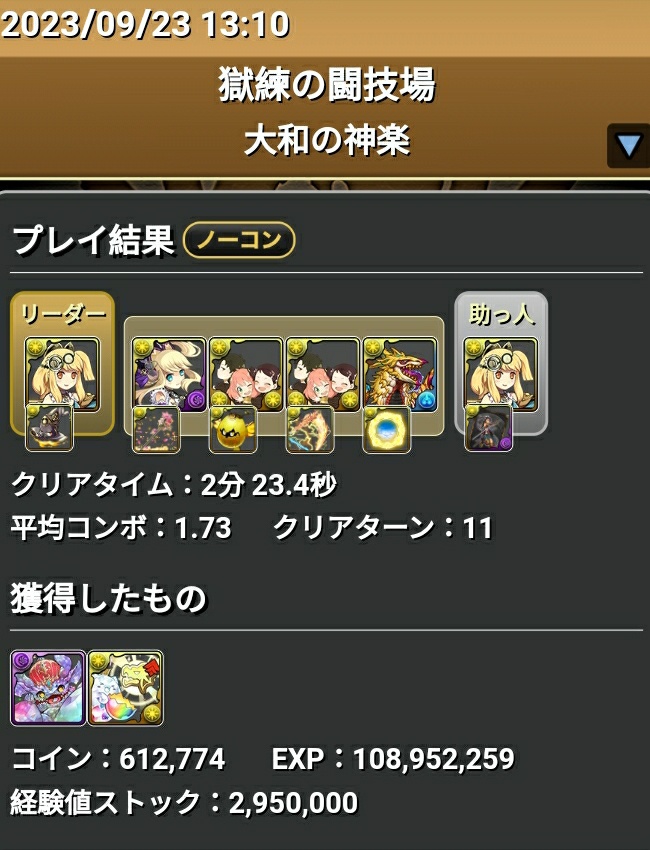Tap the 大和の神楽 floor name
Screen dimensions: 650x850
(327, 140)
